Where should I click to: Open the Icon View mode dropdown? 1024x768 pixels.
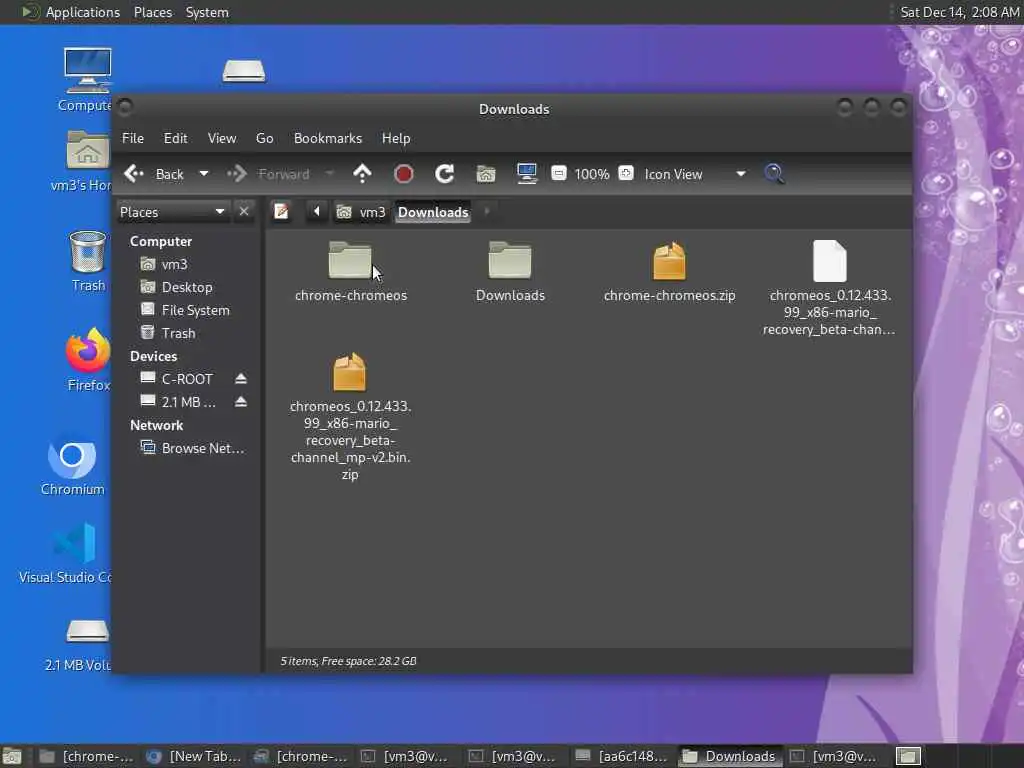[695, 174]
